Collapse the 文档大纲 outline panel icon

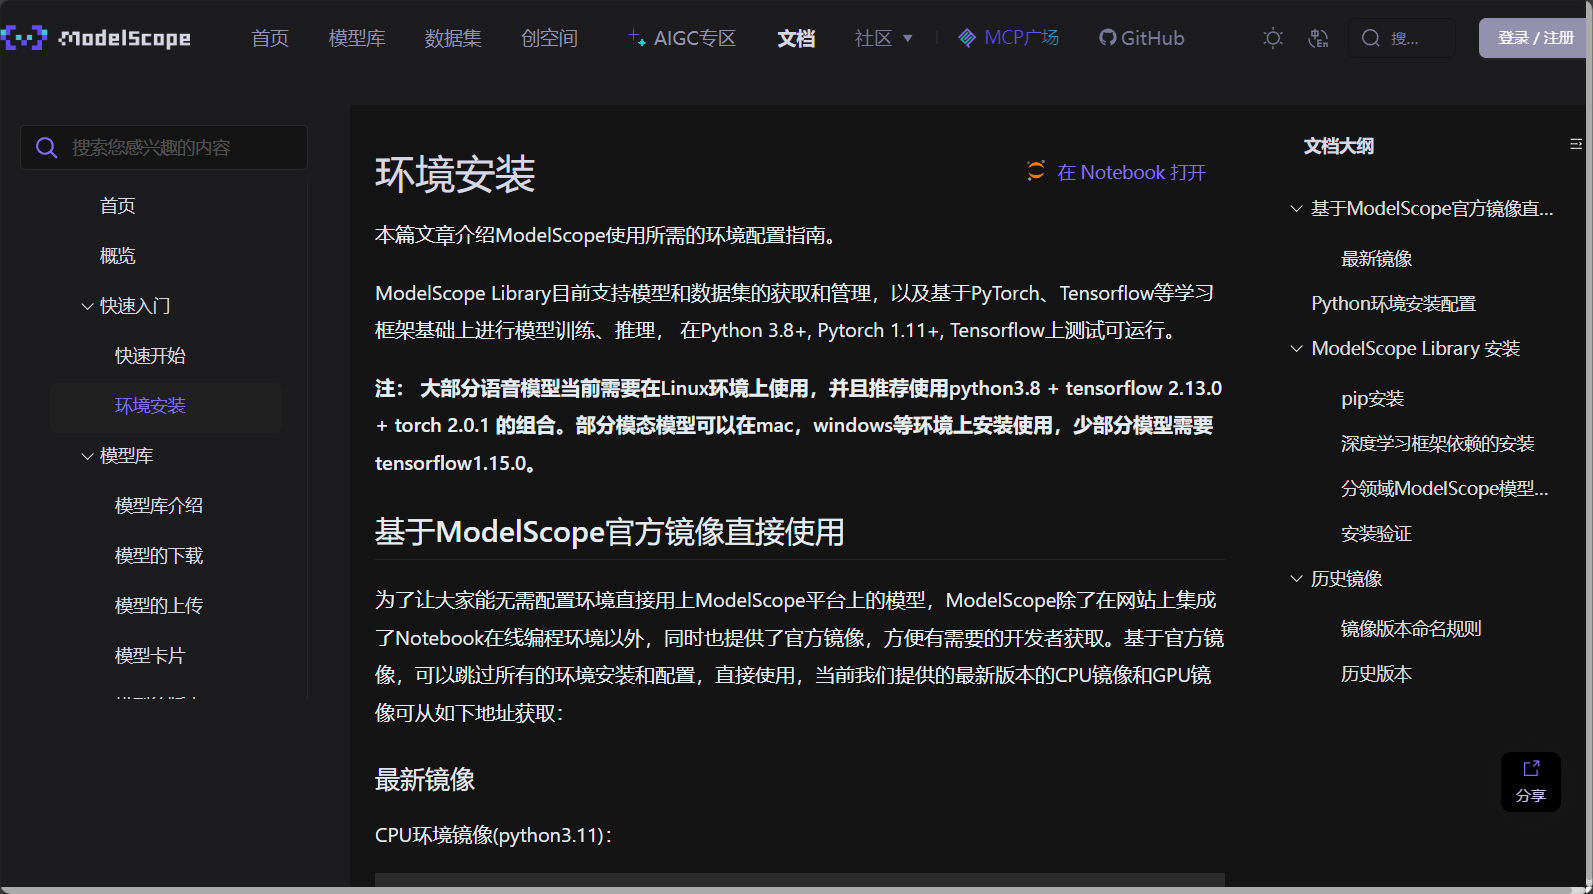tap(1576, 145)
